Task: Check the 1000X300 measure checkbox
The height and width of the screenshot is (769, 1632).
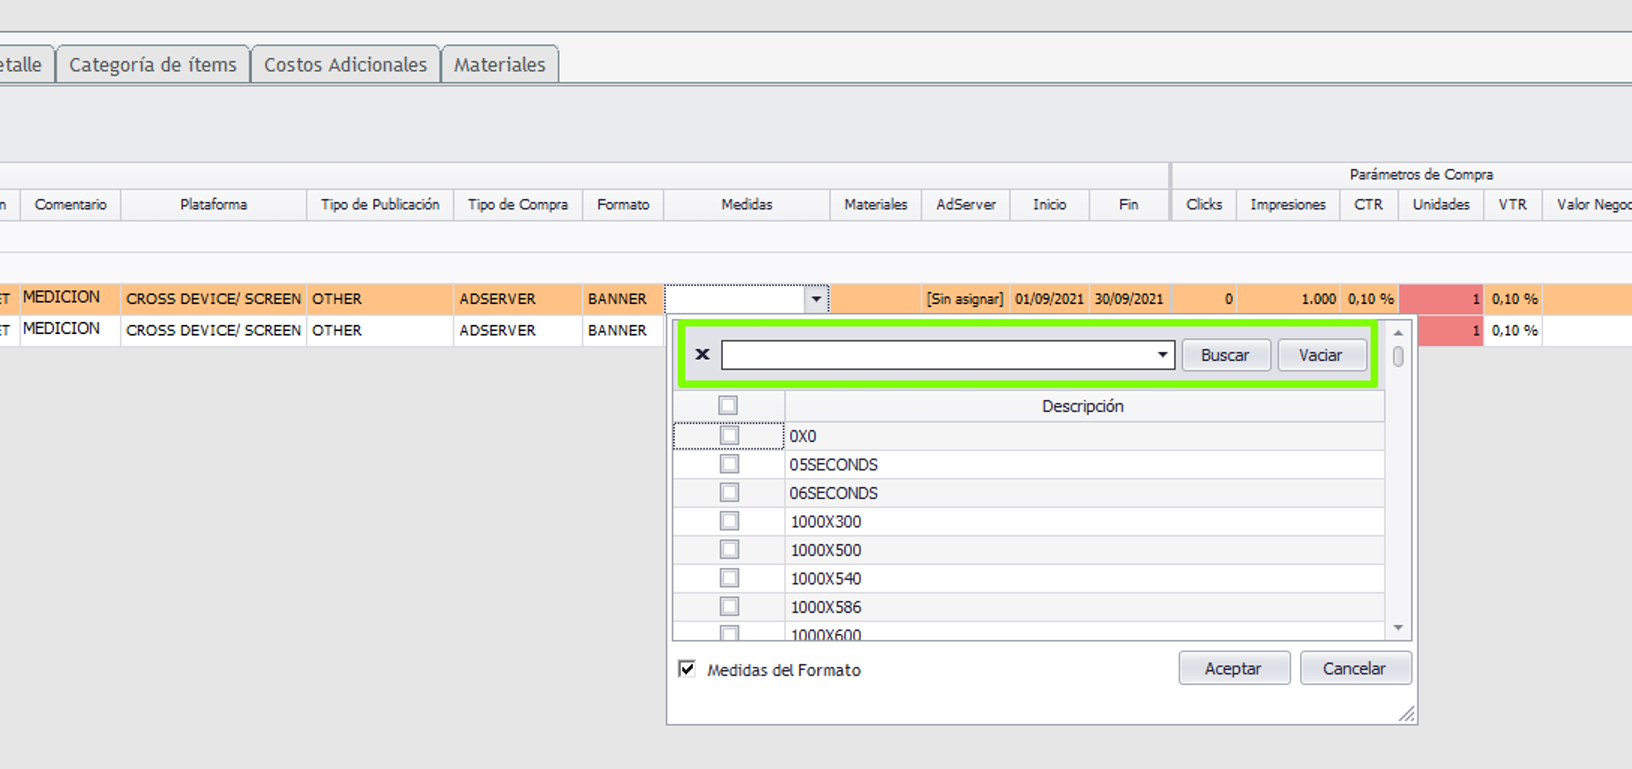Action: click(x=729, y=521)
